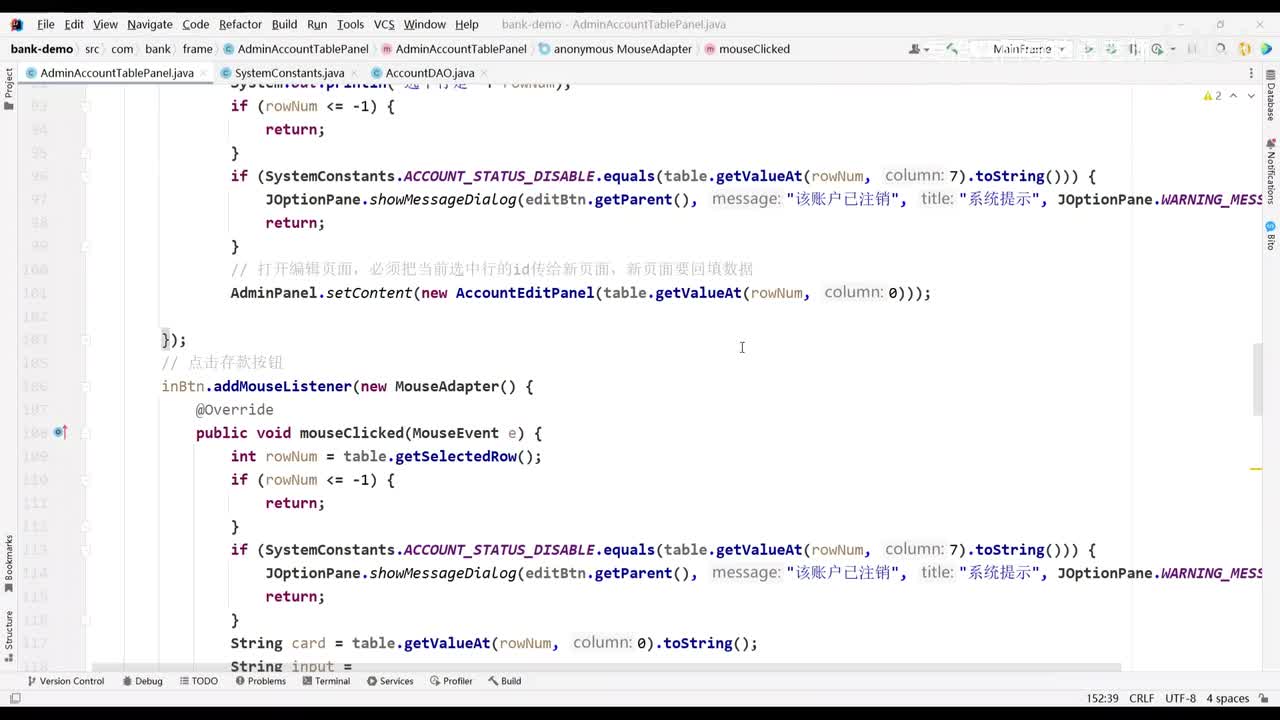Image resolution: width=1280 pixels, height=720 pixels.
Task: Click the line:column indicator 152:39
Action: 1102,698
